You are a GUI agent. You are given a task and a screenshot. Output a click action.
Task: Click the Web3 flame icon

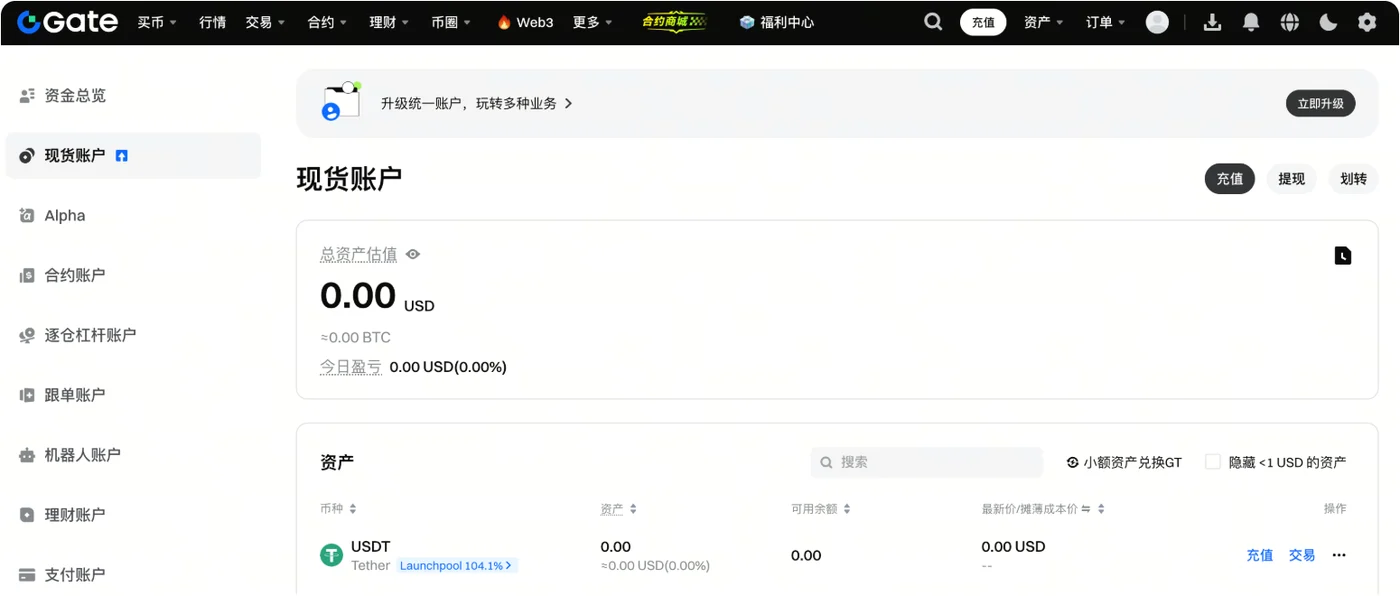pyautogui.click(x=504, y=22)
